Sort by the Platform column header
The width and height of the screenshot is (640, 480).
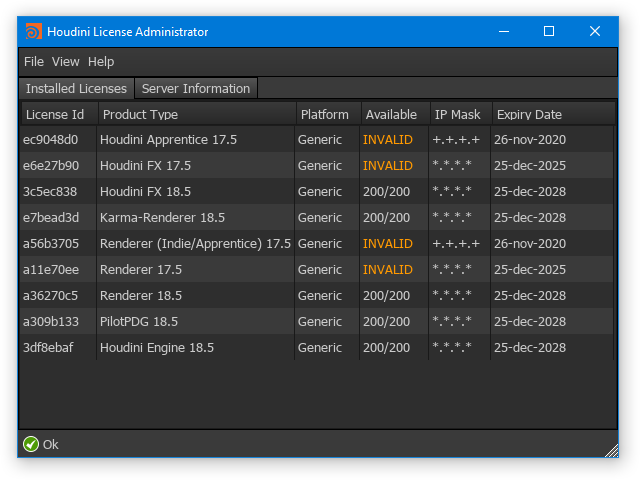(x=329, y=115)
